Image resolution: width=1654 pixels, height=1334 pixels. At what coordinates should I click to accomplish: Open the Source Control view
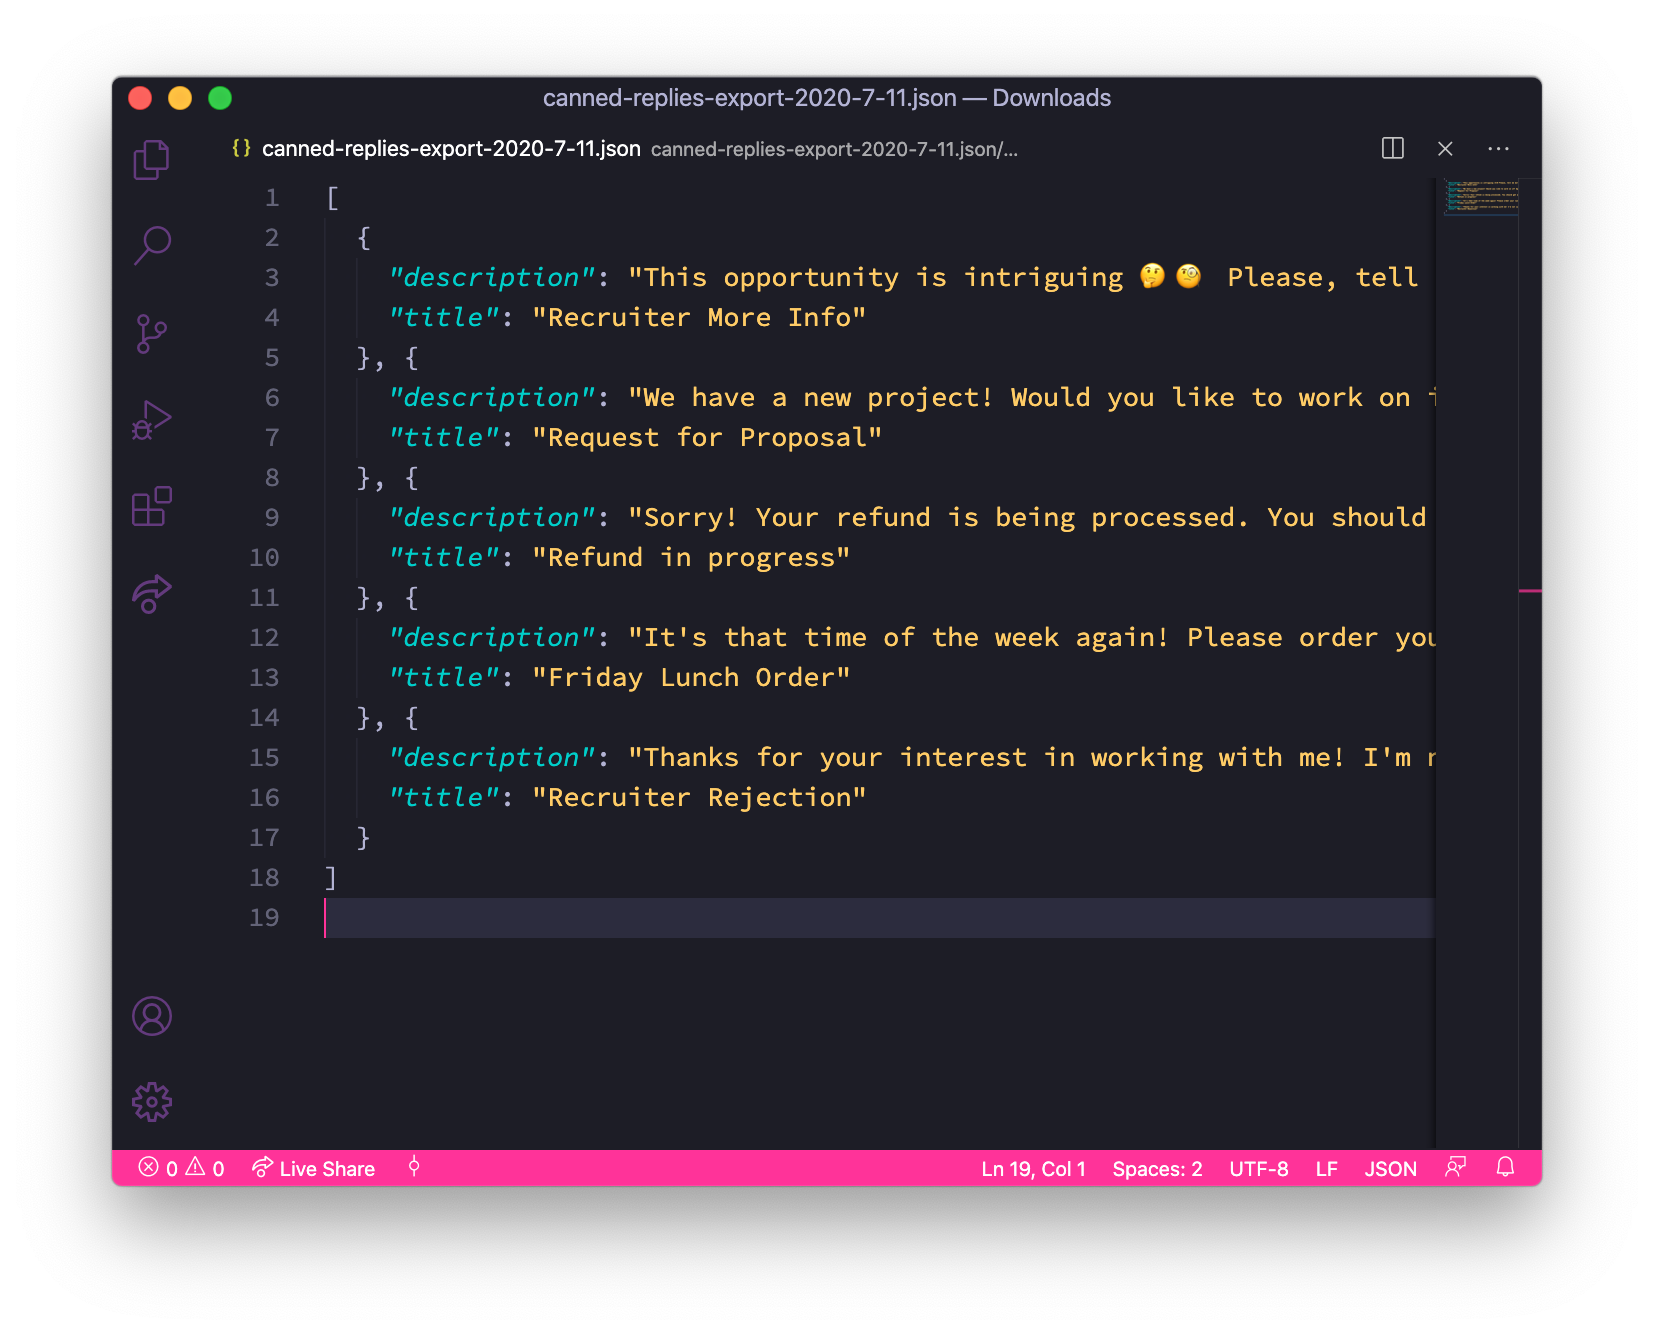click(x=151, y=334)
